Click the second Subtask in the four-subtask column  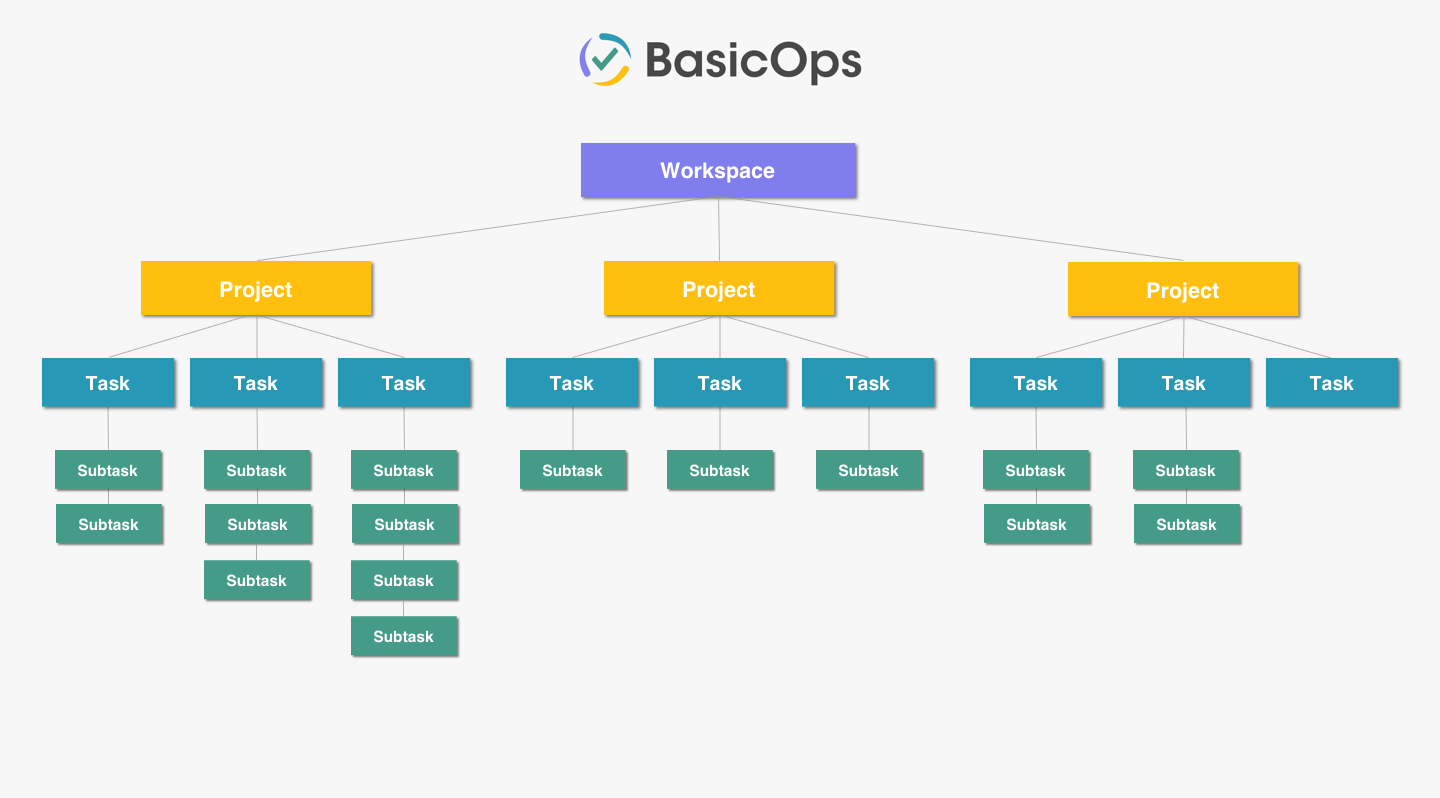[x=405, y=524]
